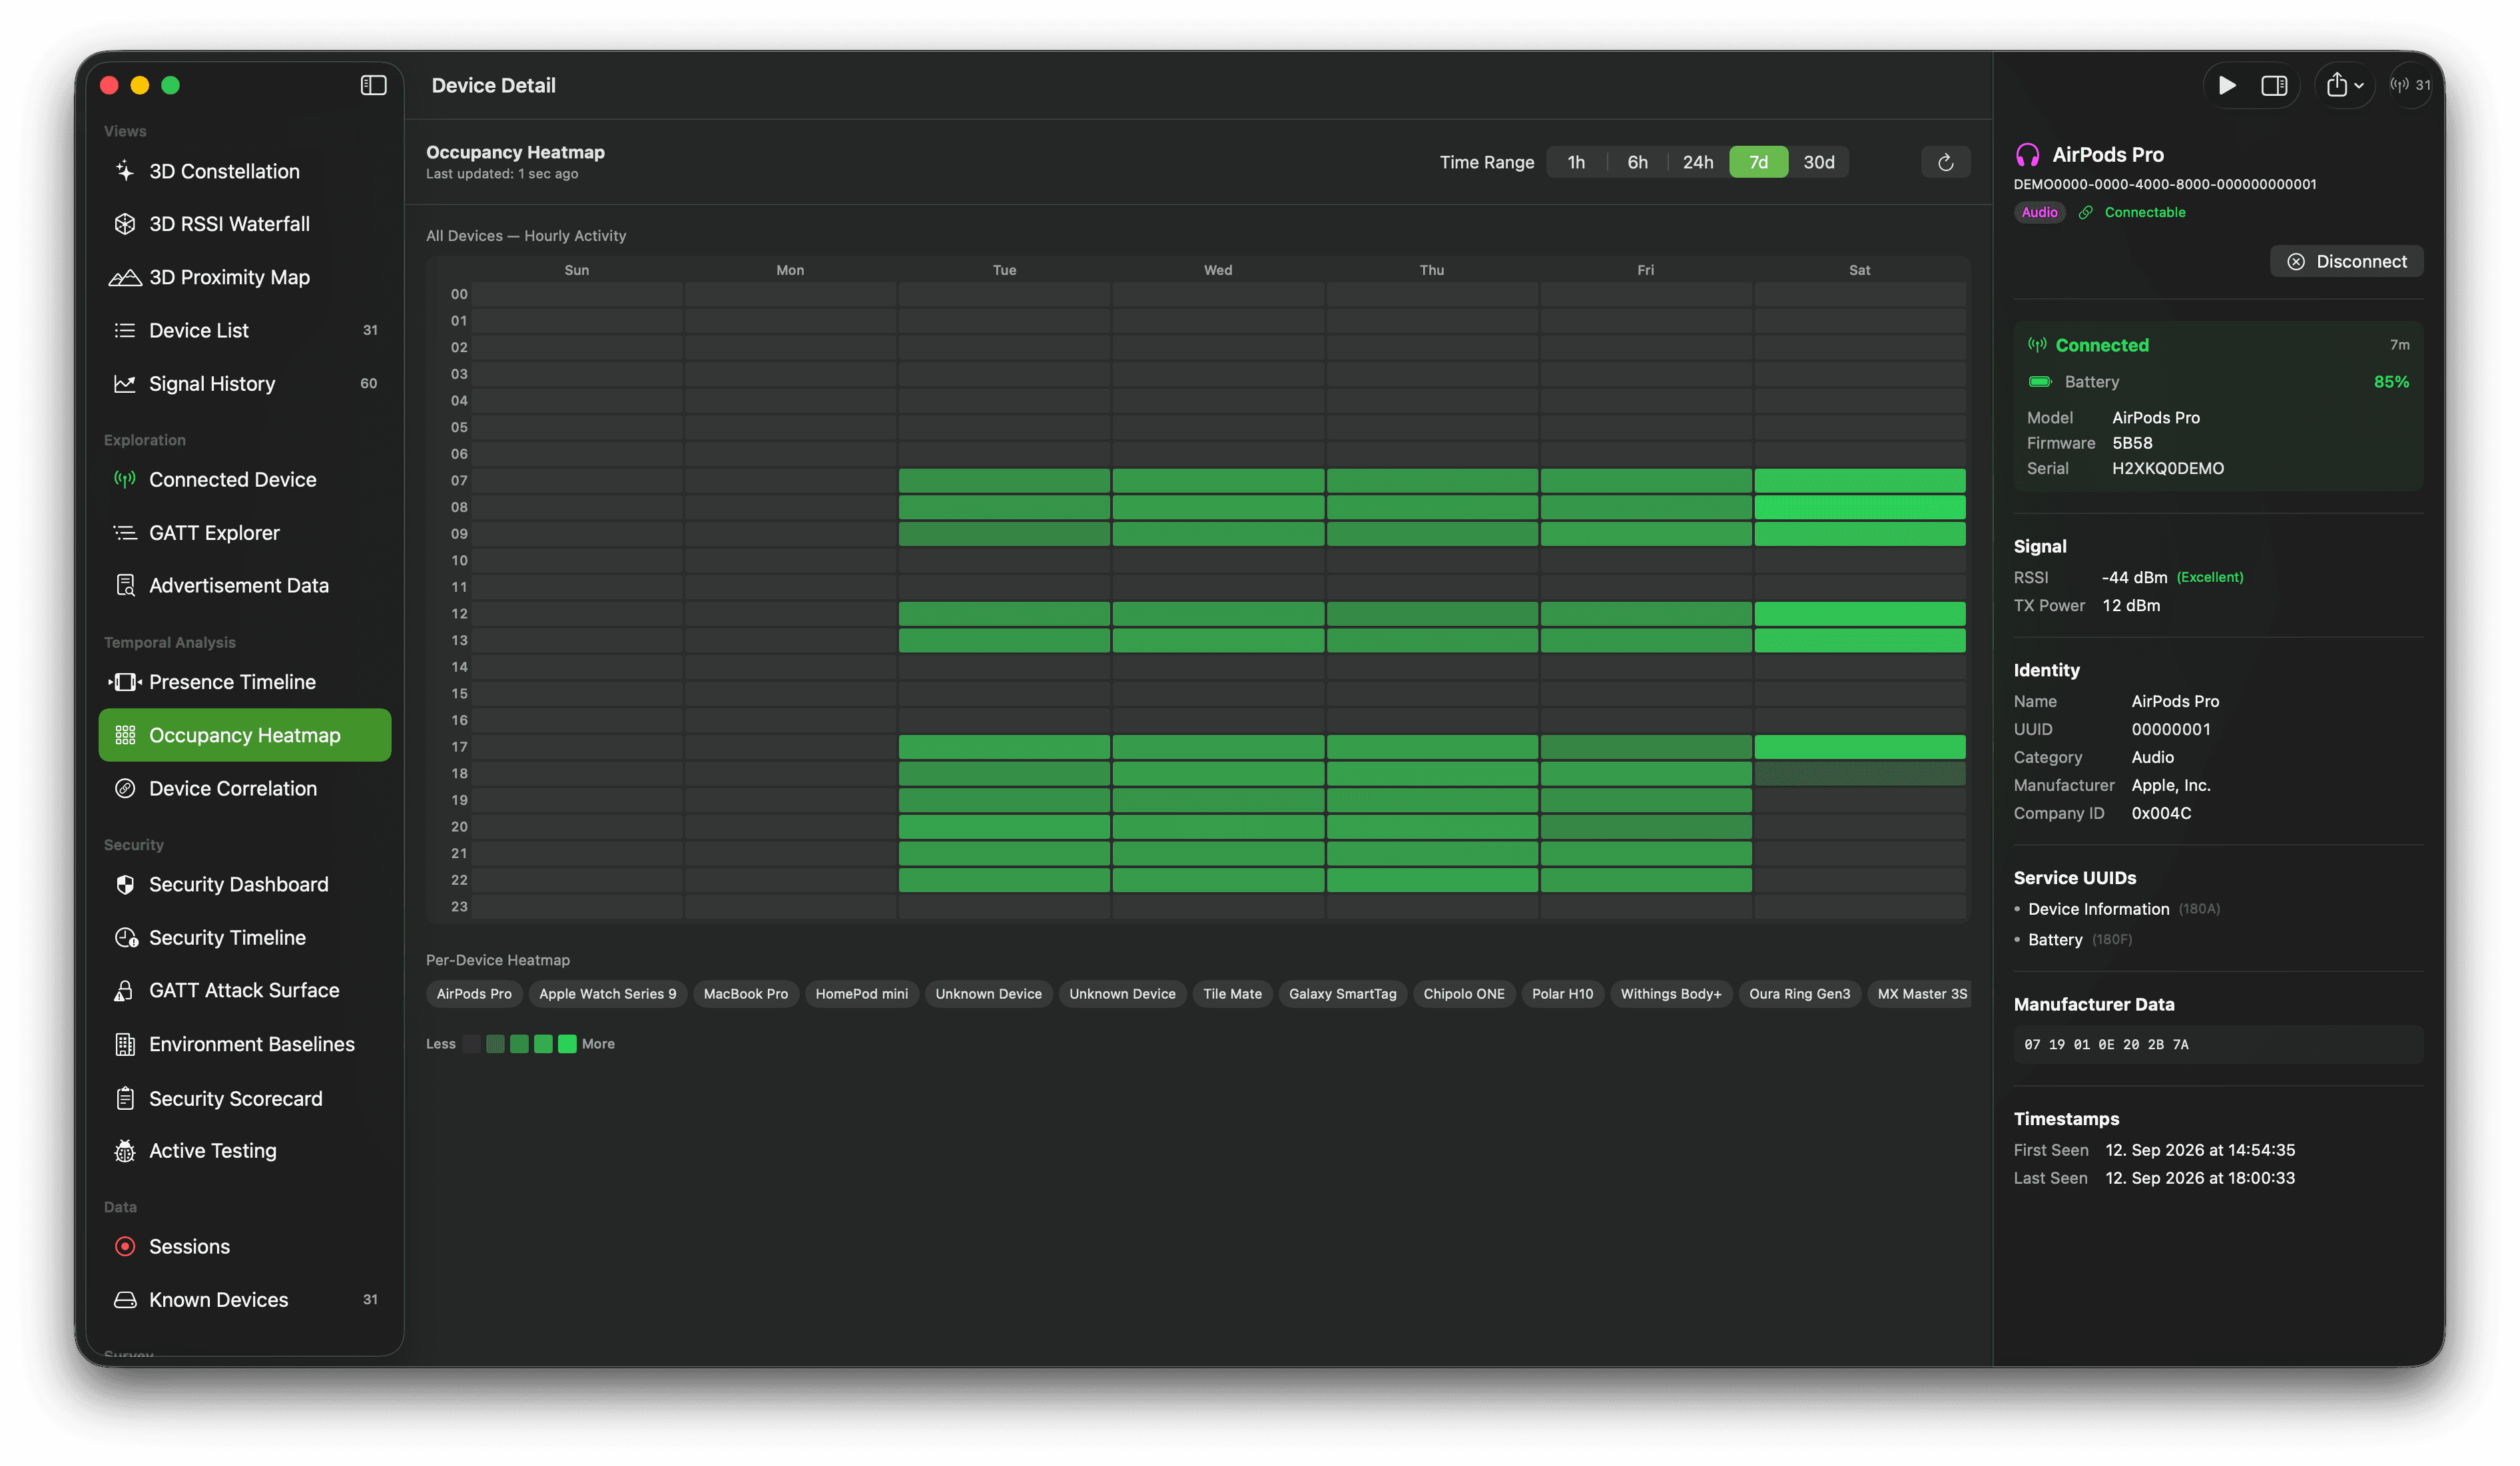Click the RSSI -44 dBm value
The height and width of the screenshot is (1466, 2520).
coord(2134,577)
